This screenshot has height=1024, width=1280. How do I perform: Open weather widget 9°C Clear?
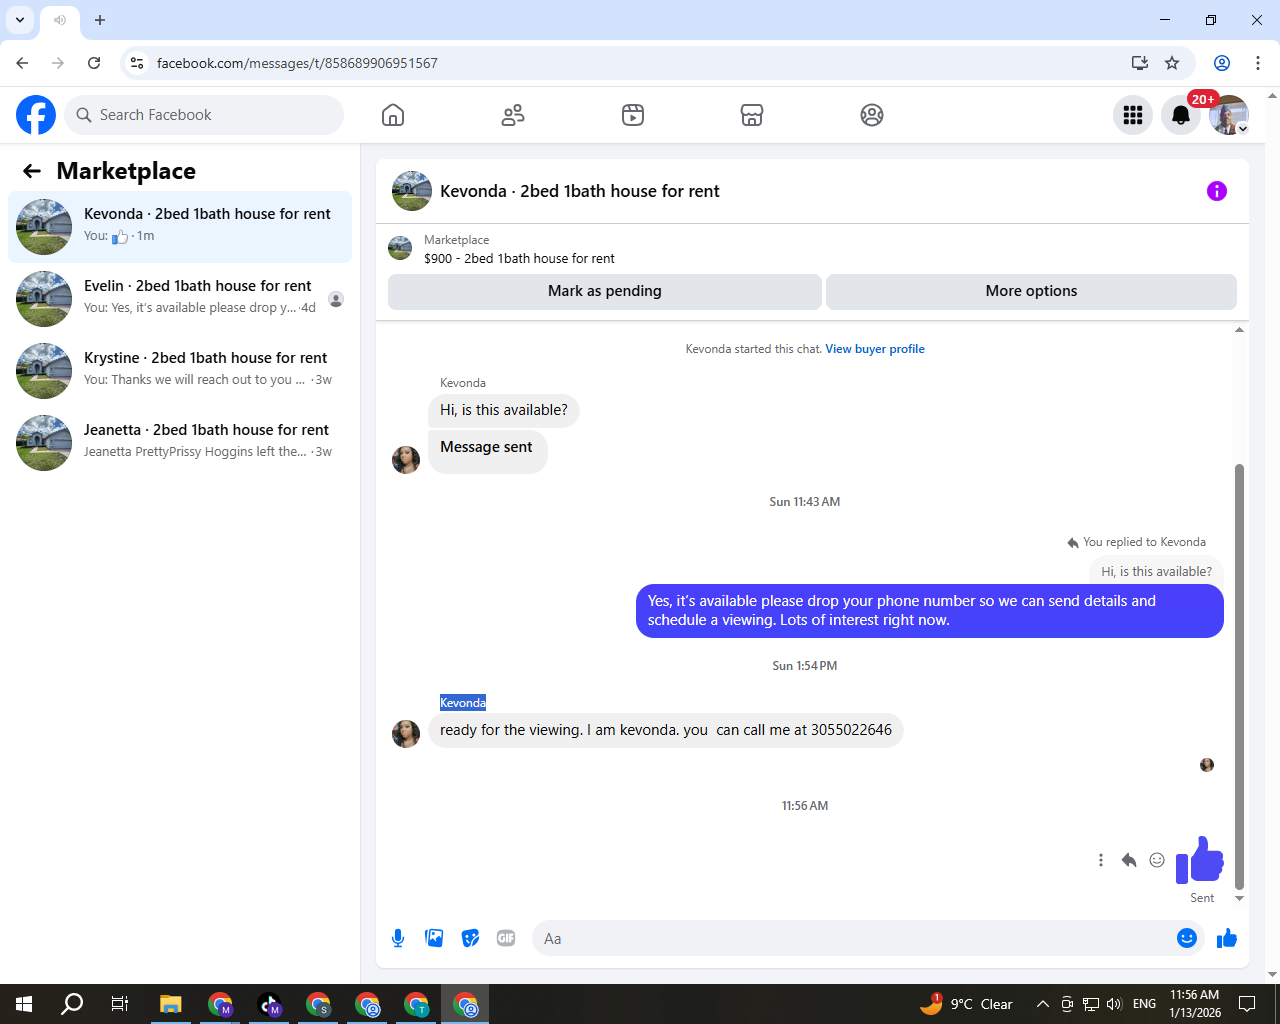[x=966, y=1004]
